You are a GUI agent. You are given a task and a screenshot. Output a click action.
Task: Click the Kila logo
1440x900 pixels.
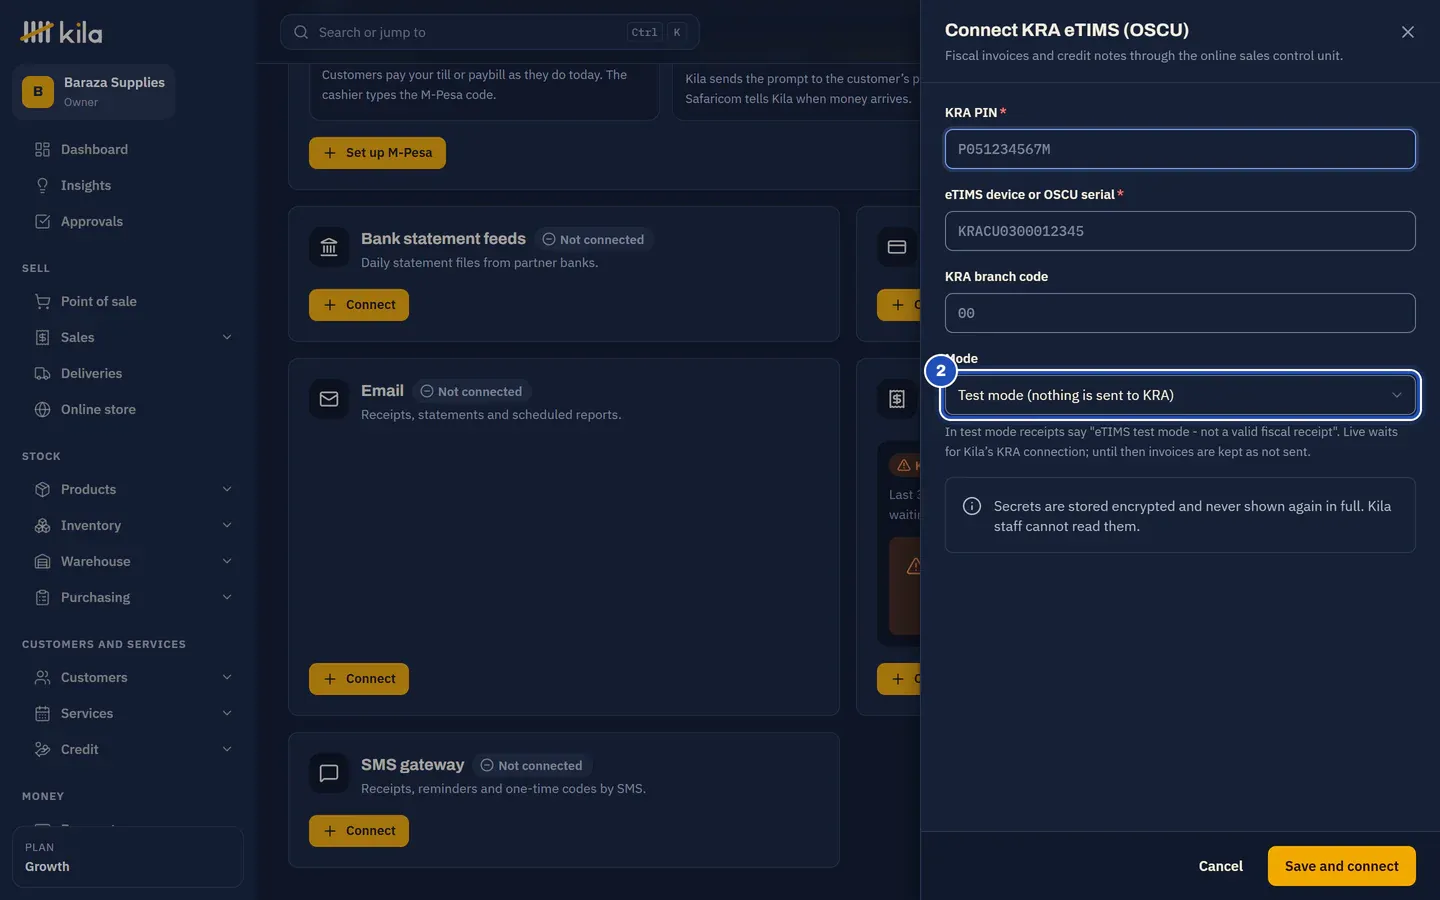click(61, 32)
